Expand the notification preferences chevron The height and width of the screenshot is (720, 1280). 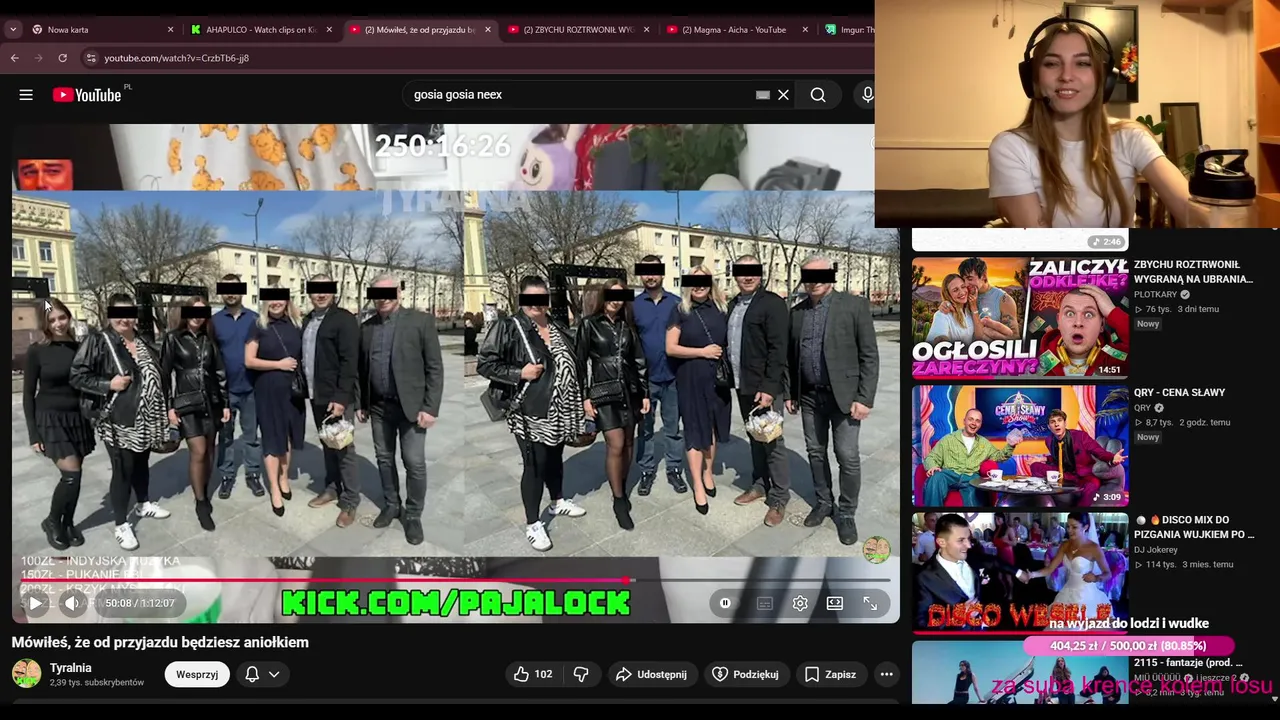click(x=274, y=674)
